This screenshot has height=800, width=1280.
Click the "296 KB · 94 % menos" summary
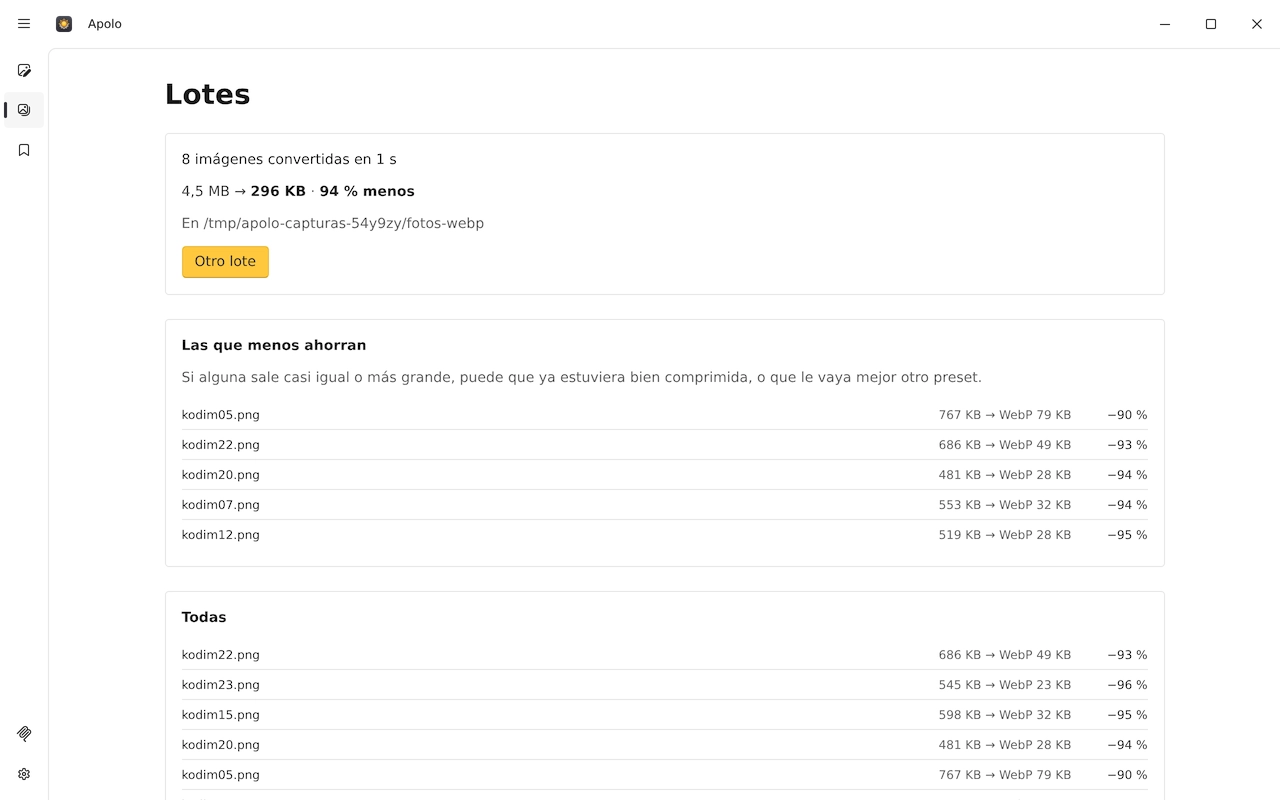coord(332,191)
